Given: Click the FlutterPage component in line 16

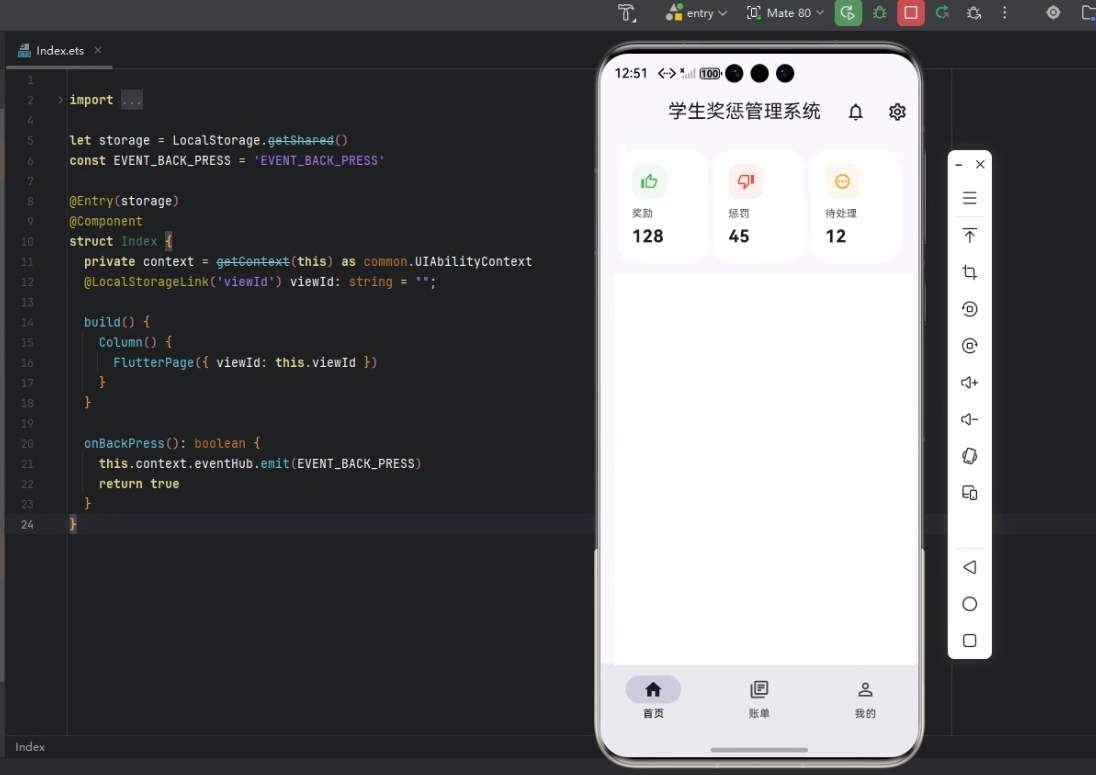Looking at the screenshot, I should tap(153, 363).
